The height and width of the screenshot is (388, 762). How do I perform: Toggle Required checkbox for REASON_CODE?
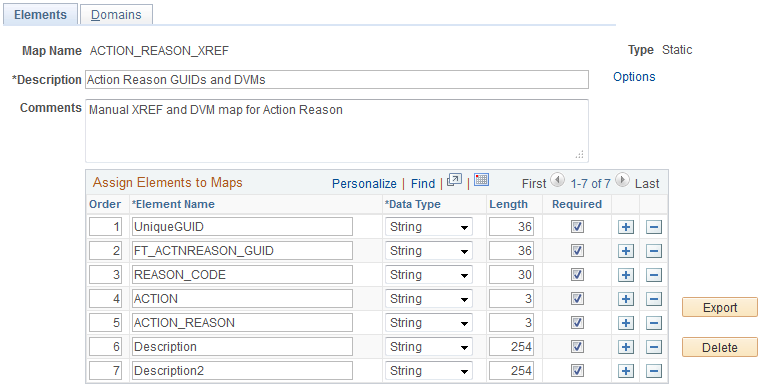point(577,274)
